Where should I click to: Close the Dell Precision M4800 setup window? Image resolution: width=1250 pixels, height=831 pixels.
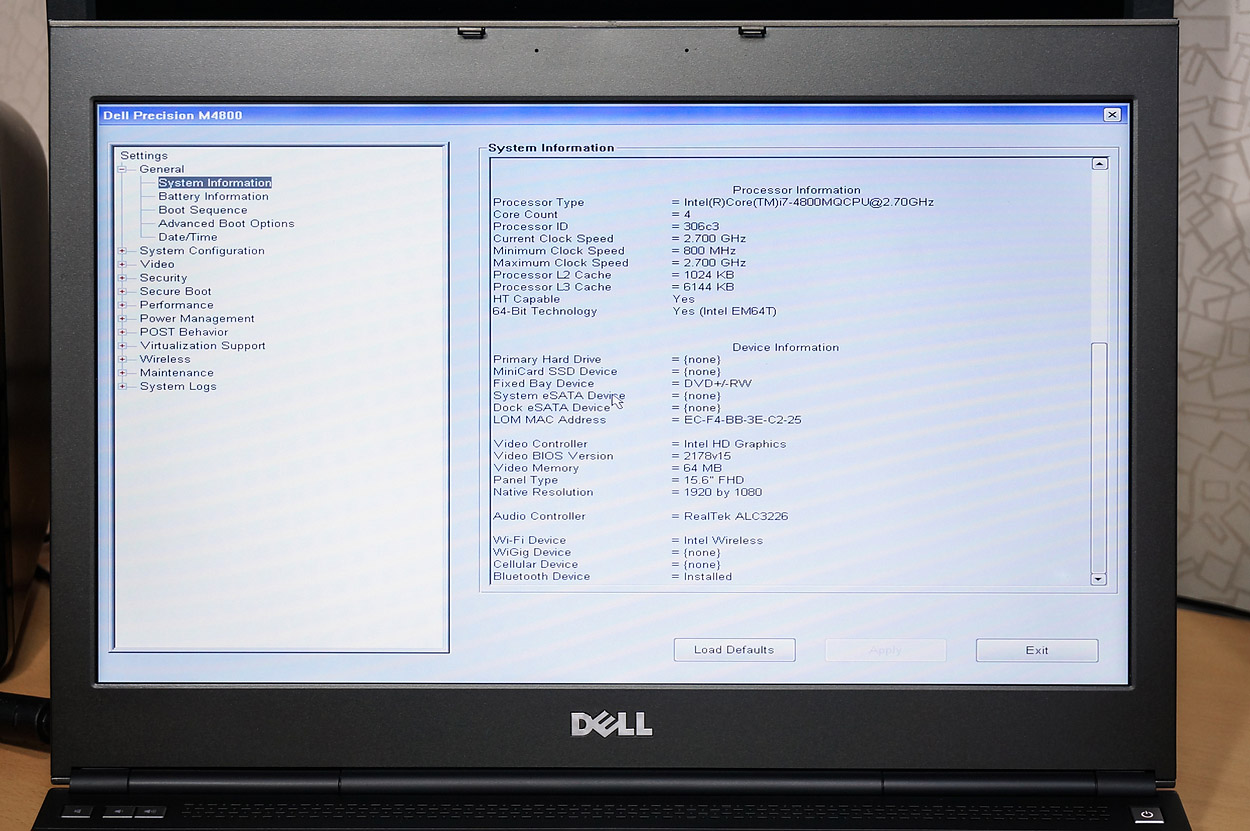coord(1112,115)
